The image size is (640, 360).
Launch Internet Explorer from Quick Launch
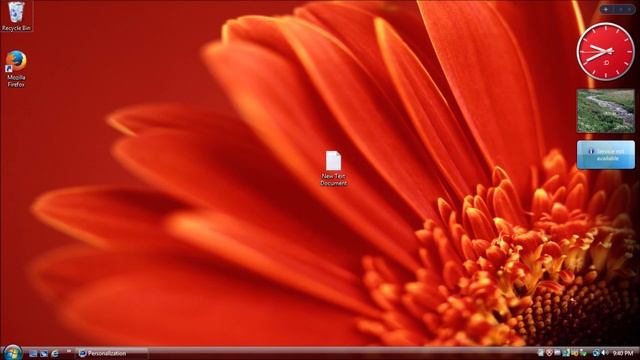point(54,353)
